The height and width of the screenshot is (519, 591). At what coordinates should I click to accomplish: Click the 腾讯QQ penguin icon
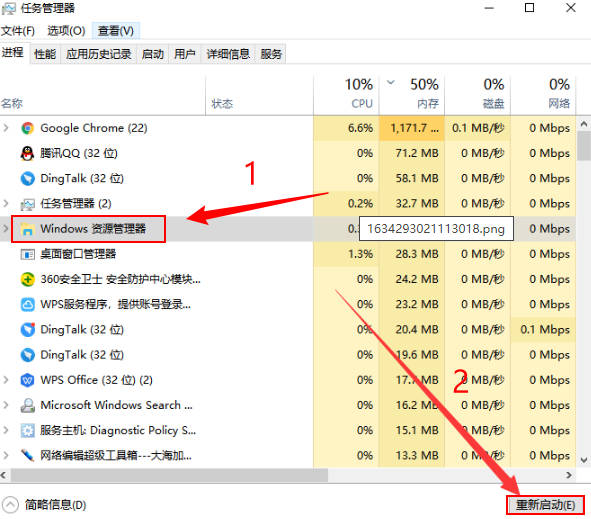tap(27, 153)
